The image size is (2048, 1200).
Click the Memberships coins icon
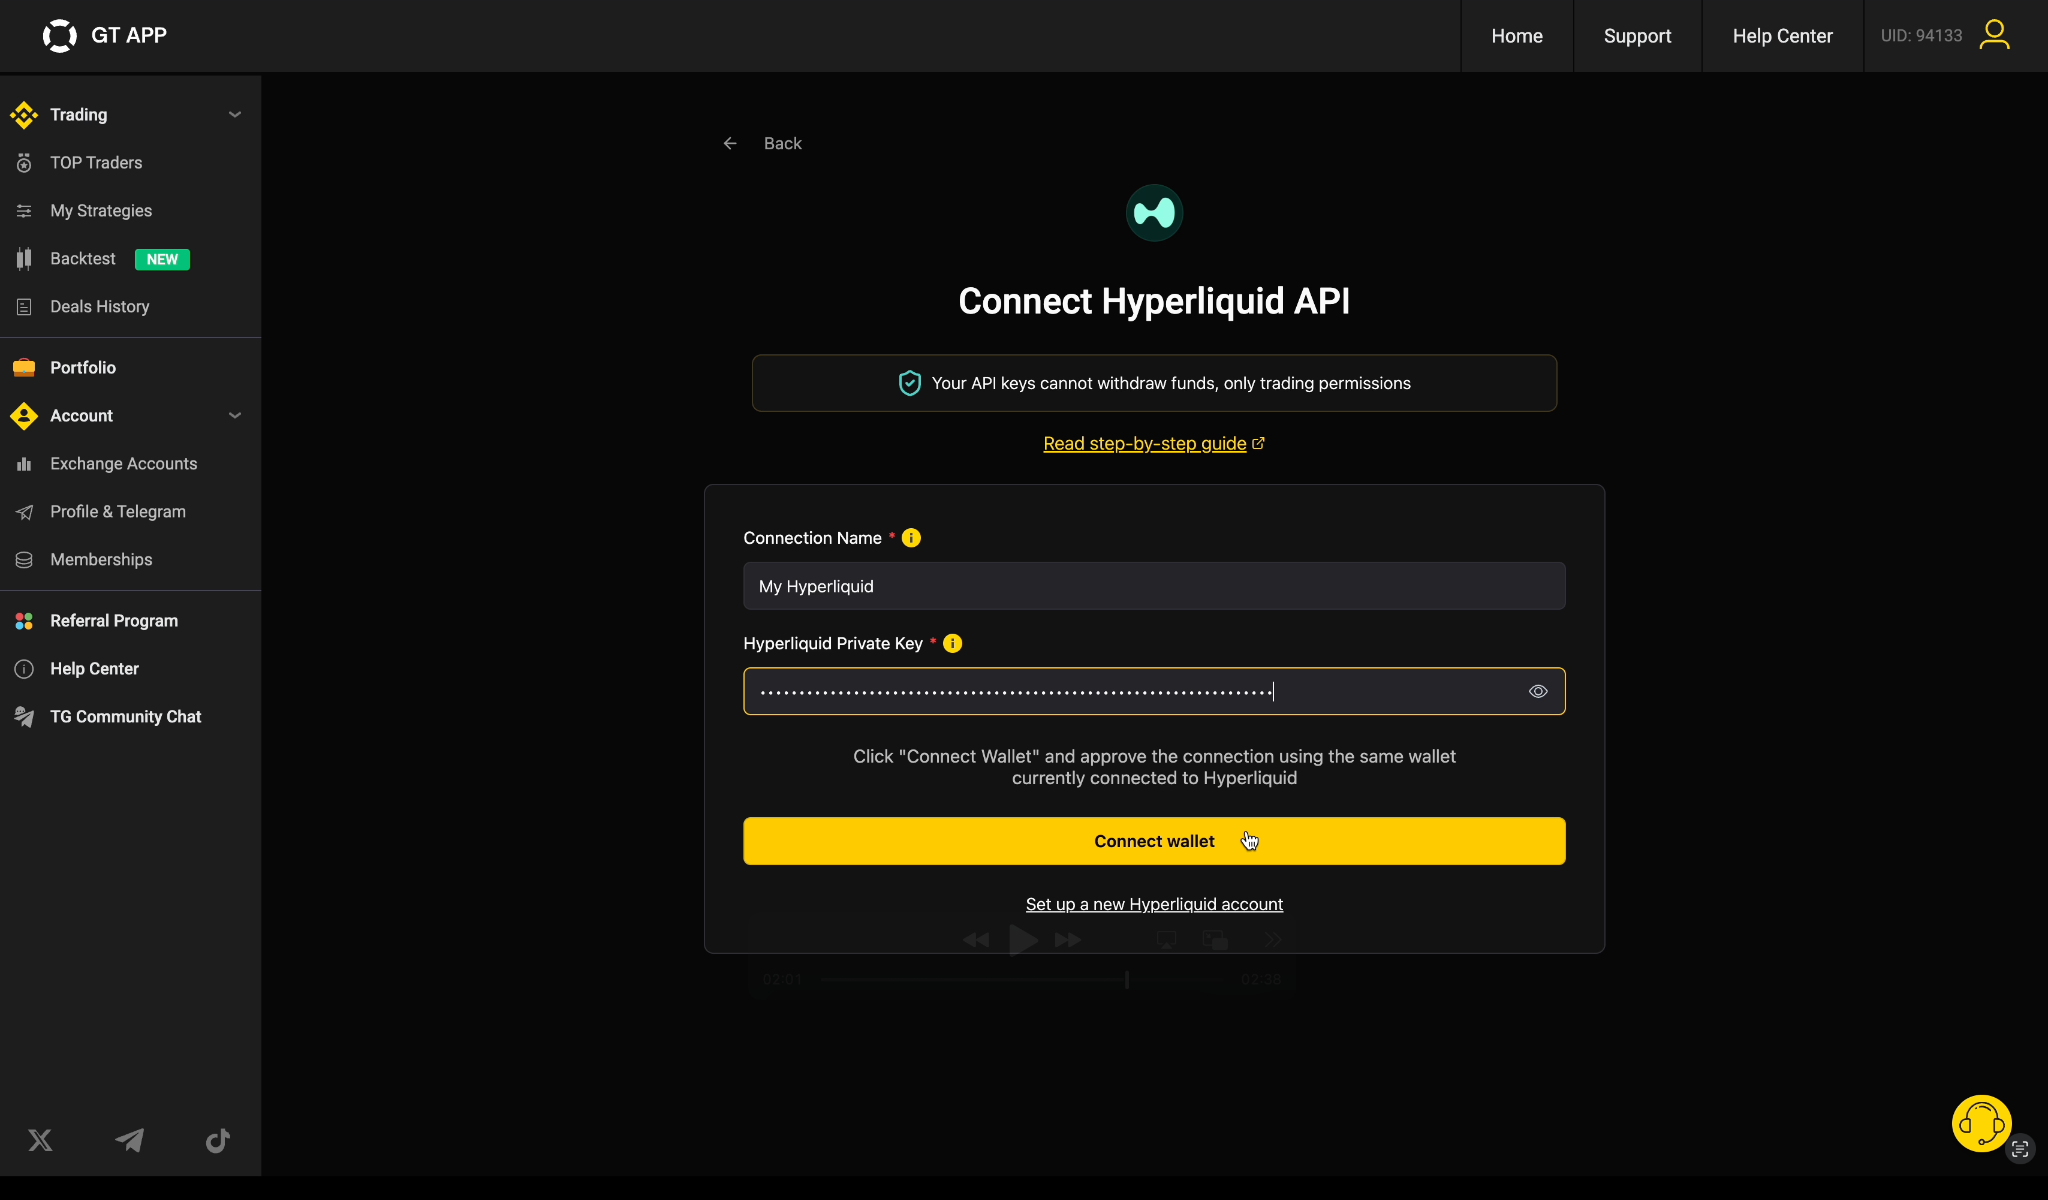[x=24, y=559]
